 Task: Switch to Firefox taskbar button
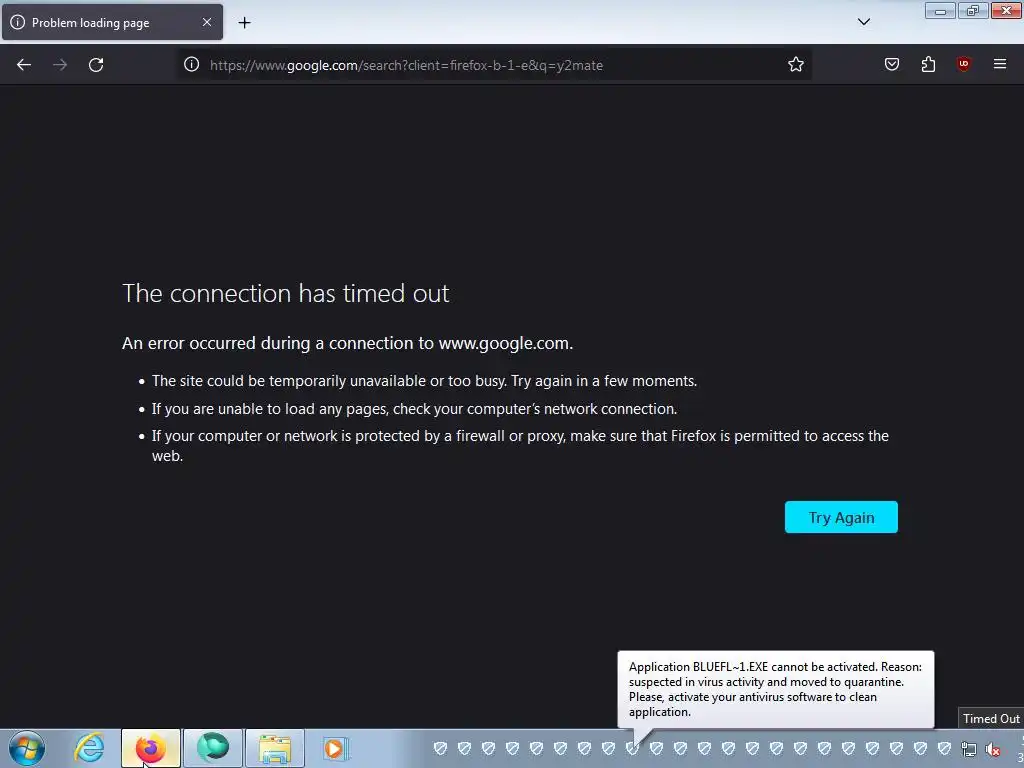[150, 748]
